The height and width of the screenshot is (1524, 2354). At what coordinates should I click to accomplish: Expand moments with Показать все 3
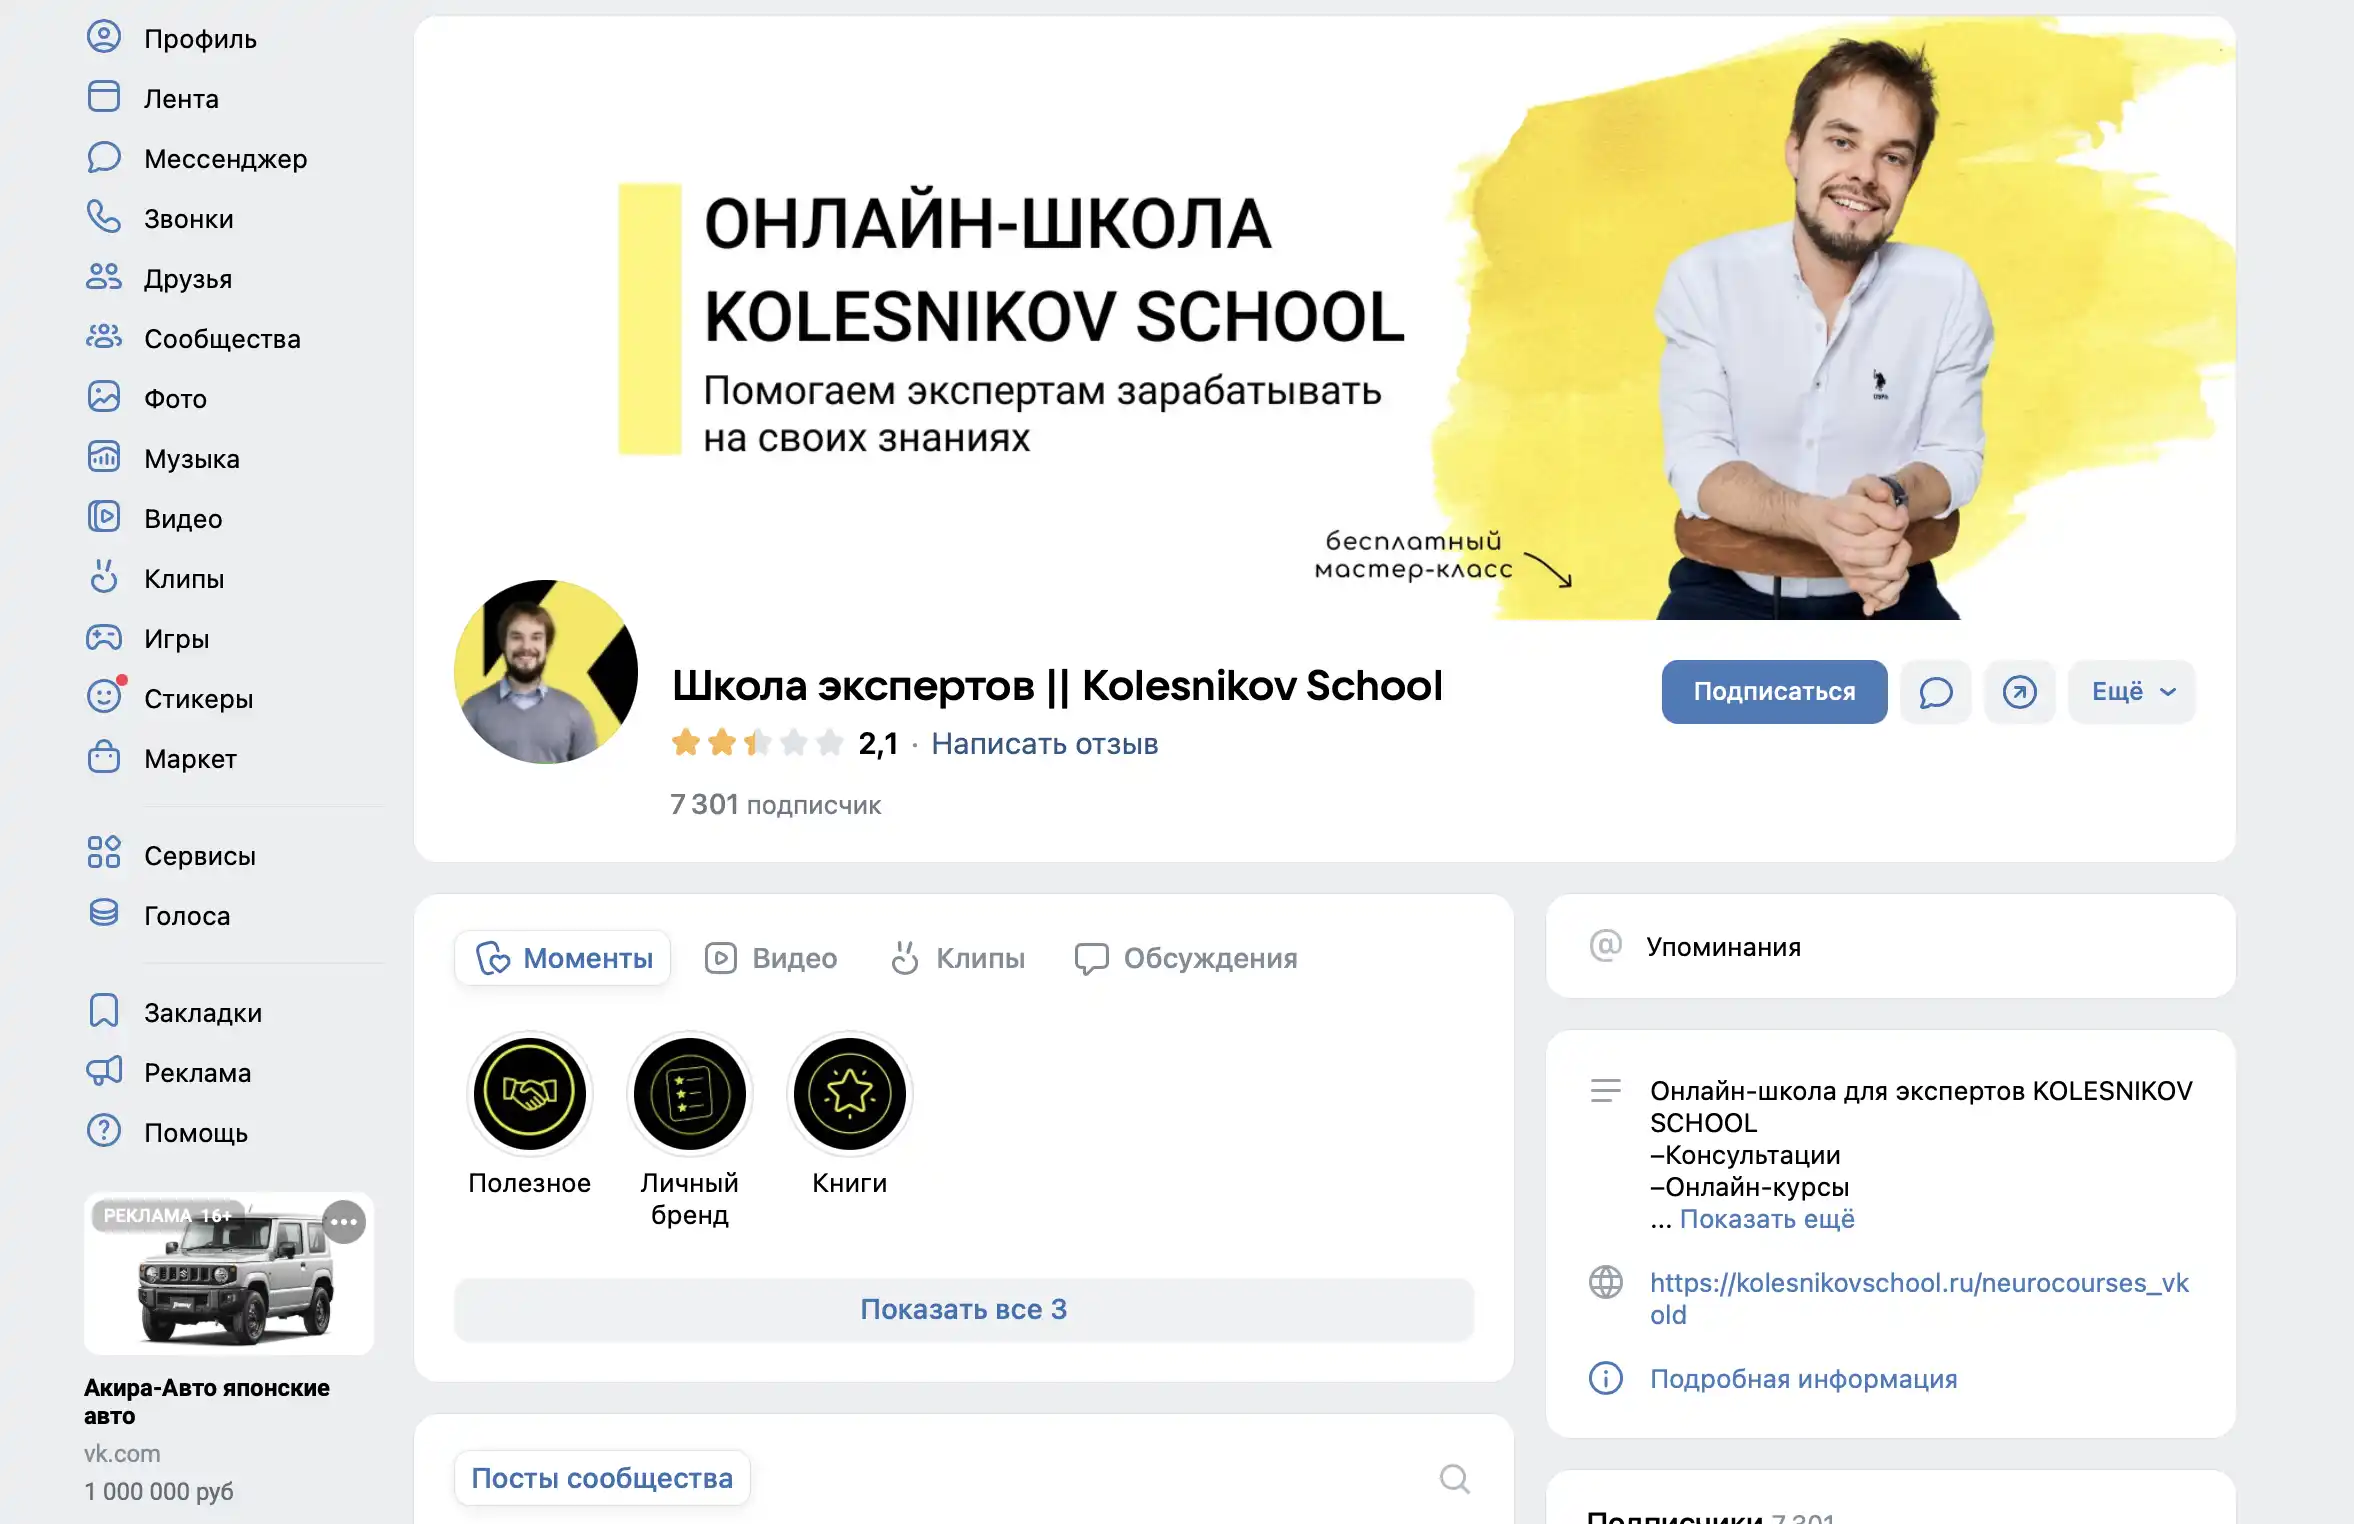click(964, 1309)
